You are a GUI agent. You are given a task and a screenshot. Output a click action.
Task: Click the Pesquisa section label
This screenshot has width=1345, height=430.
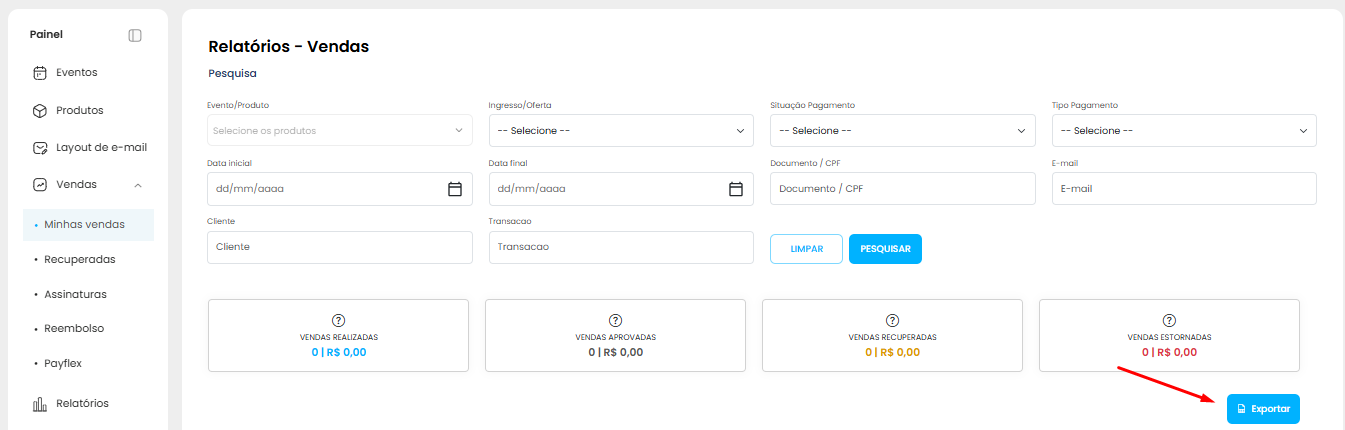pyautogui.click(x=232, y=73)
